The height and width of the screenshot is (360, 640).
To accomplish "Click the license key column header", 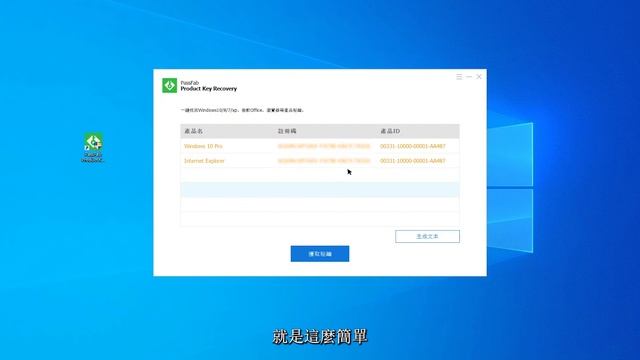I will click(x=287, y=131).
